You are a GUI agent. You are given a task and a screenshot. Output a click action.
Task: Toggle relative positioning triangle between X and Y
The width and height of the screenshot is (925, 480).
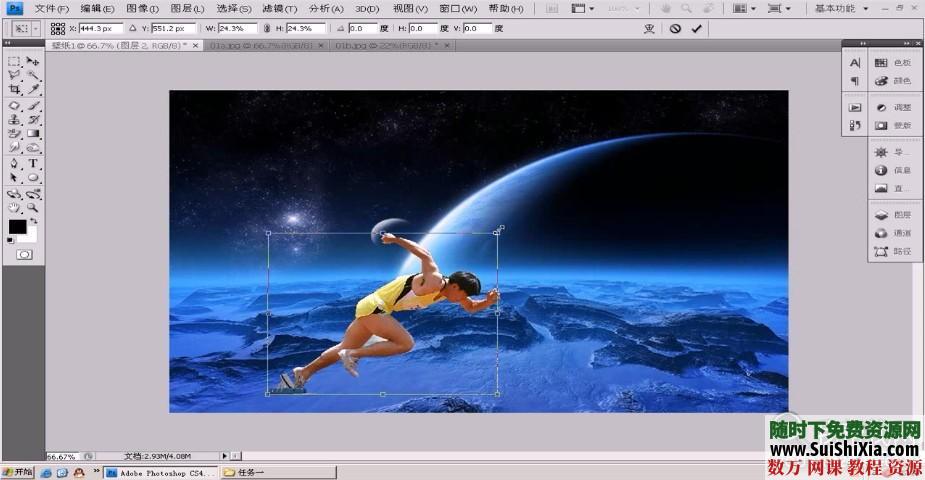pyautogui.click(x=132, y=29)
